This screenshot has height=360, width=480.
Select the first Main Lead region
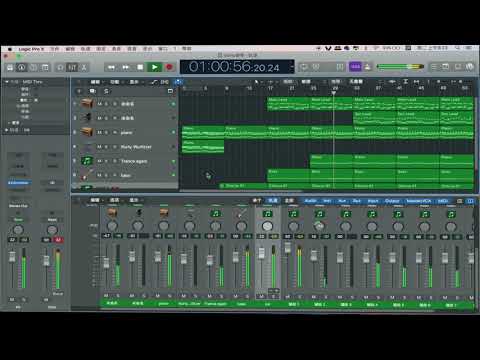pos(288,104)
